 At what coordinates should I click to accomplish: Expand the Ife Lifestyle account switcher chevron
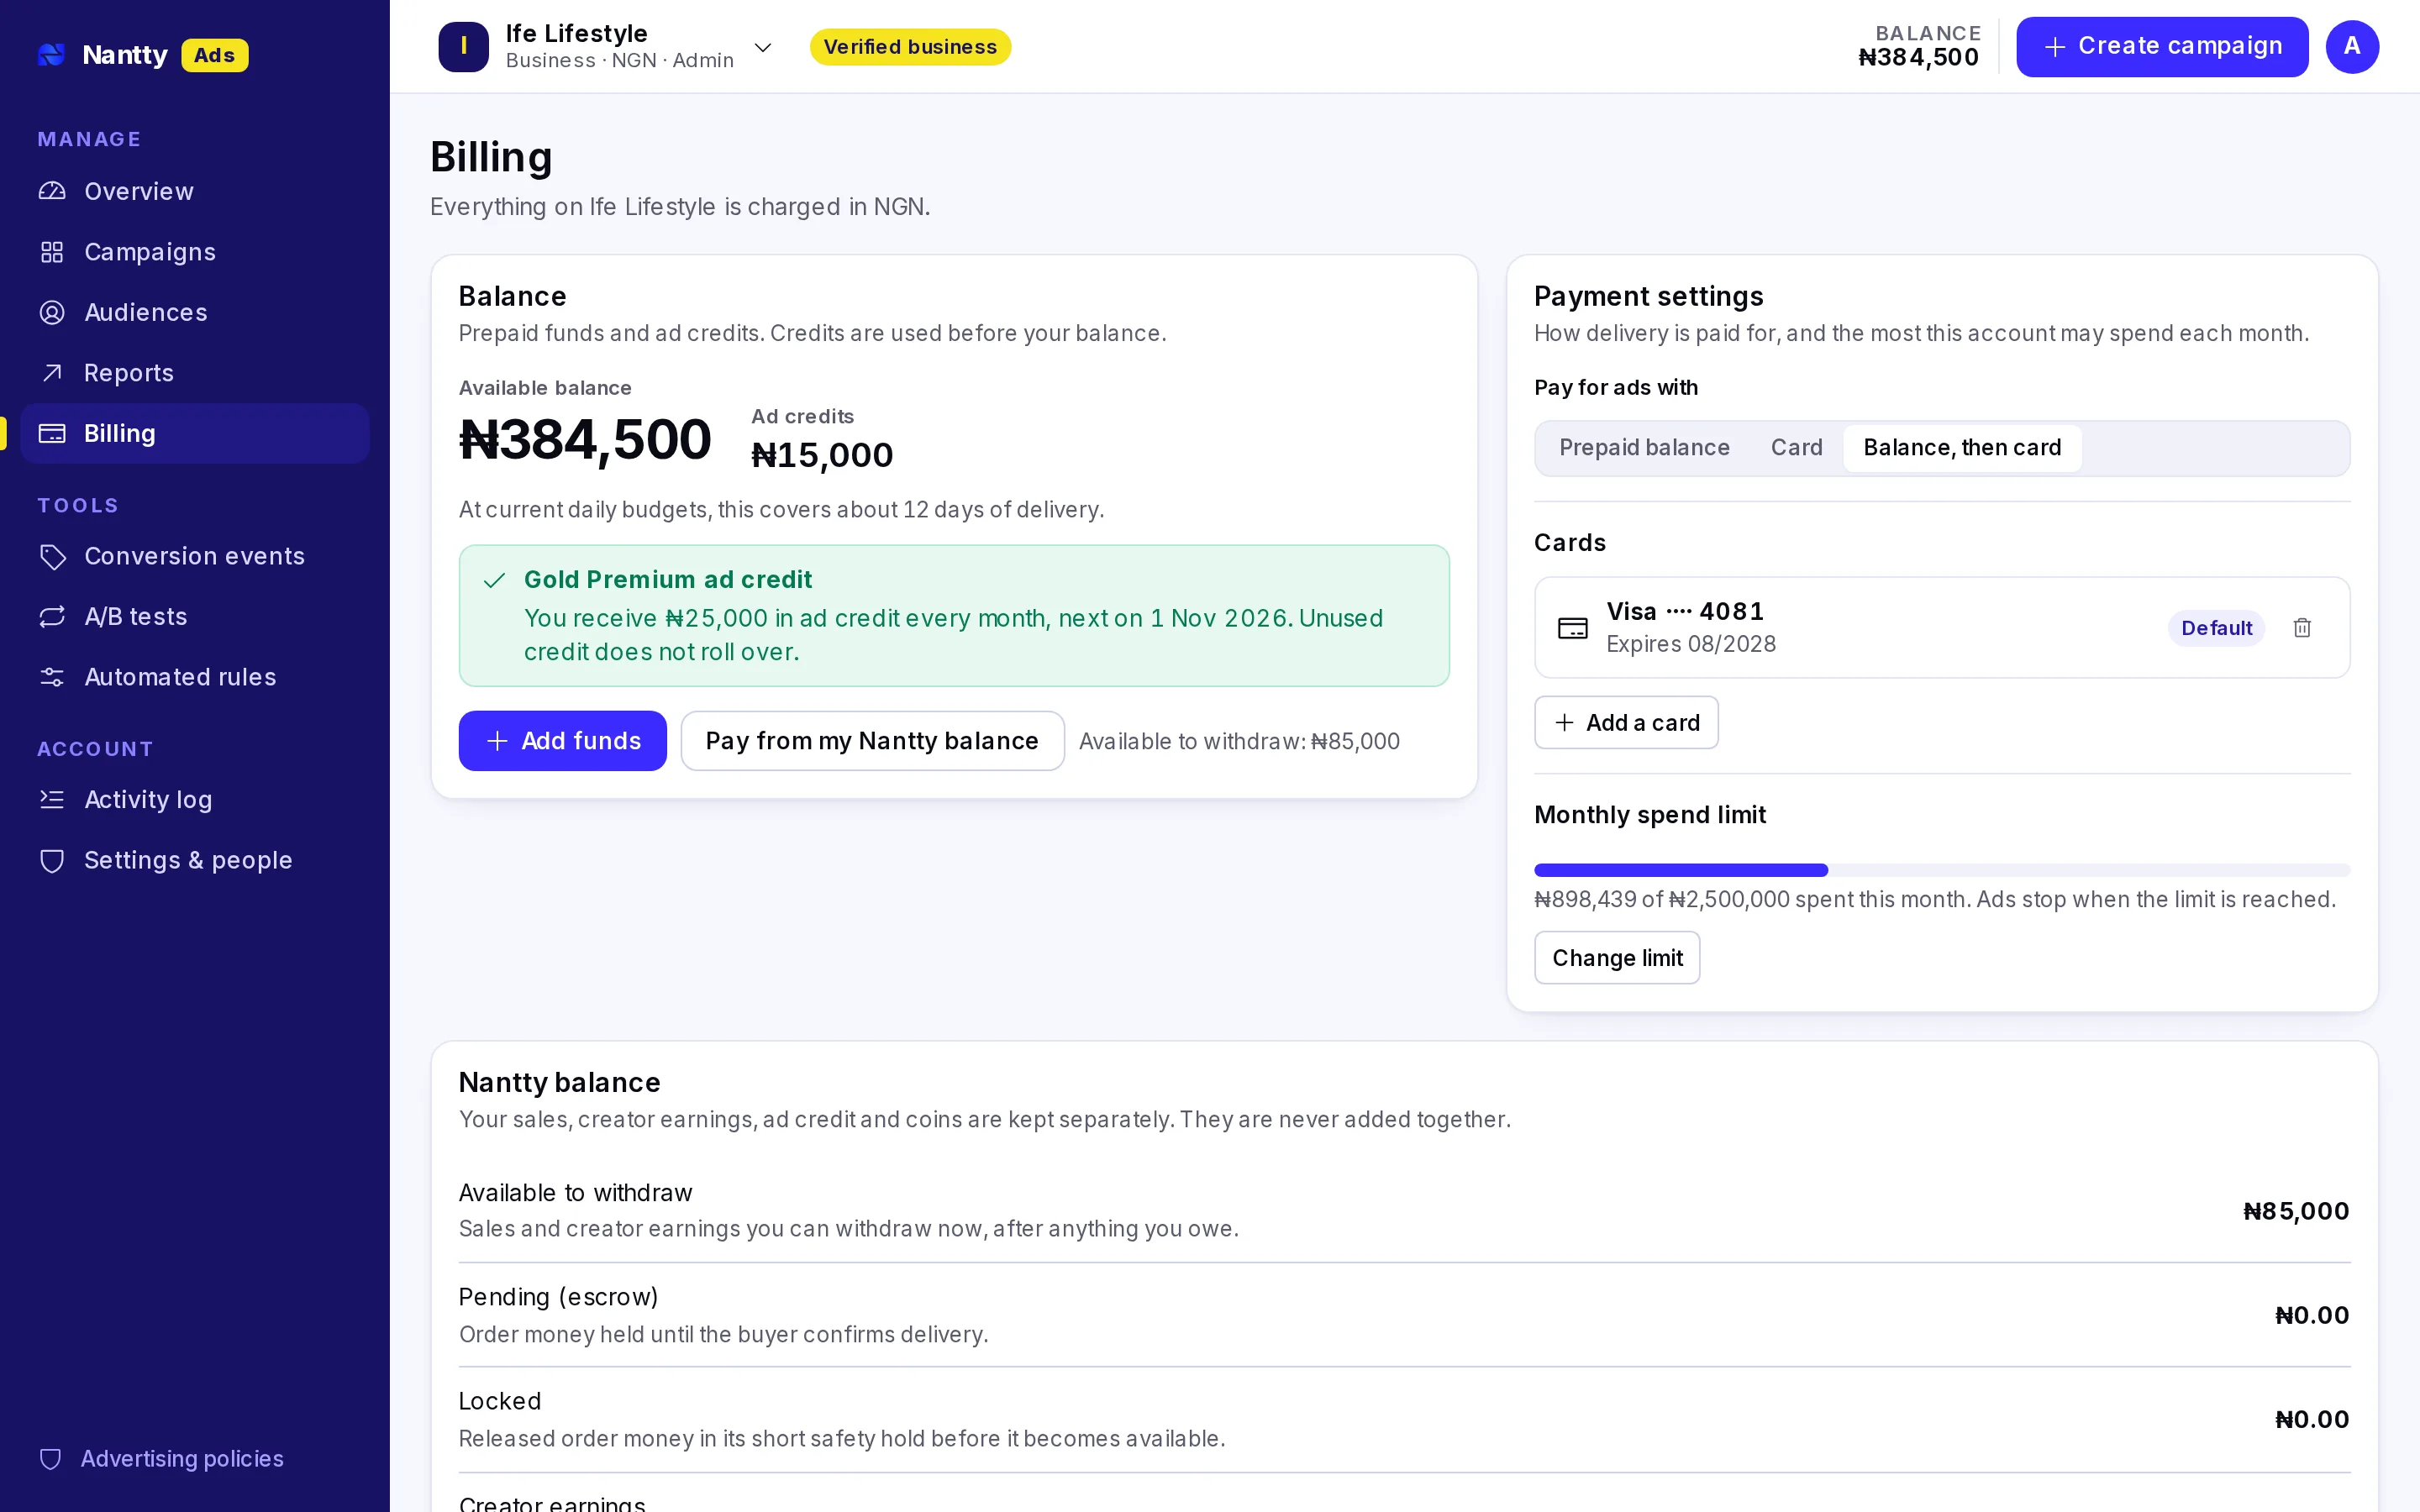763,47
